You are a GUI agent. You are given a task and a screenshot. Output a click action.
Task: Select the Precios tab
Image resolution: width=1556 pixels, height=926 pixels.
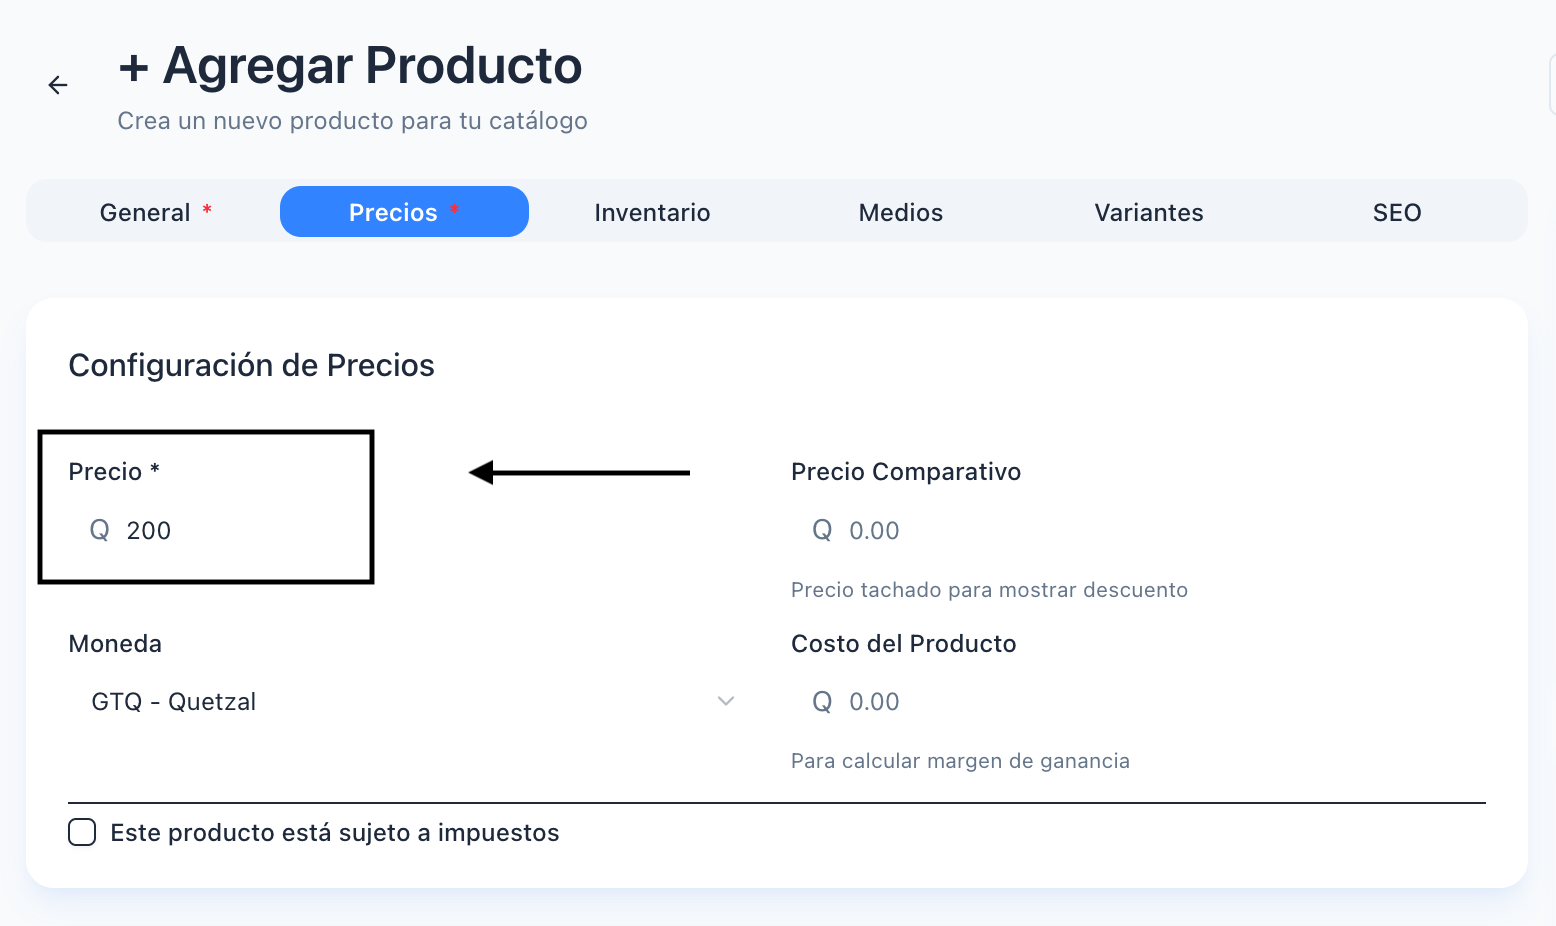[x=403, y=212]
